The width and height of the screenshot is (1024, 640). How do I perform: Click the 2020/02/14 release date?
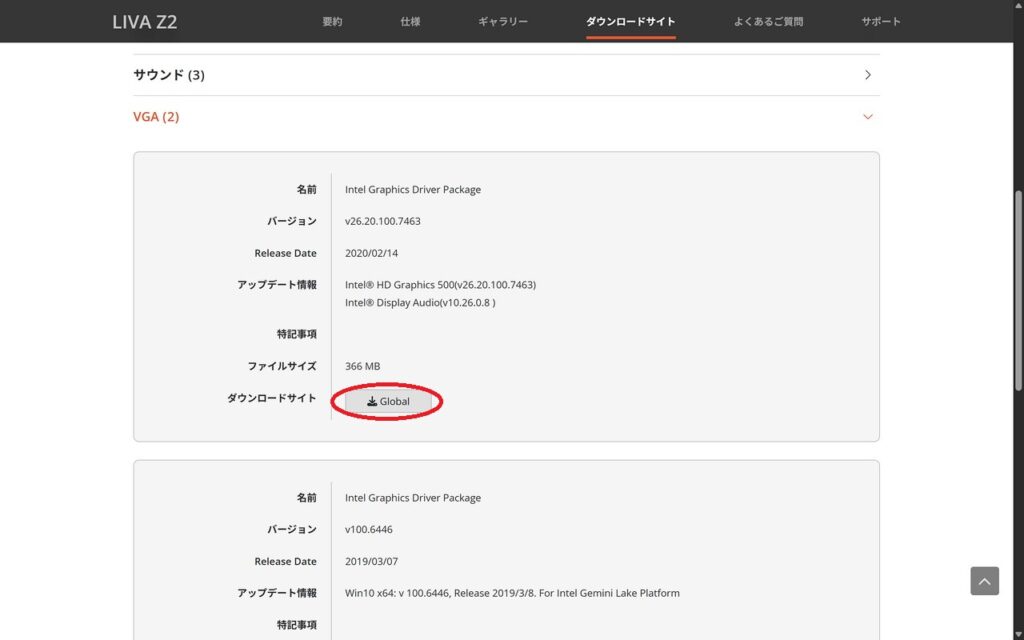coord(371,253)
